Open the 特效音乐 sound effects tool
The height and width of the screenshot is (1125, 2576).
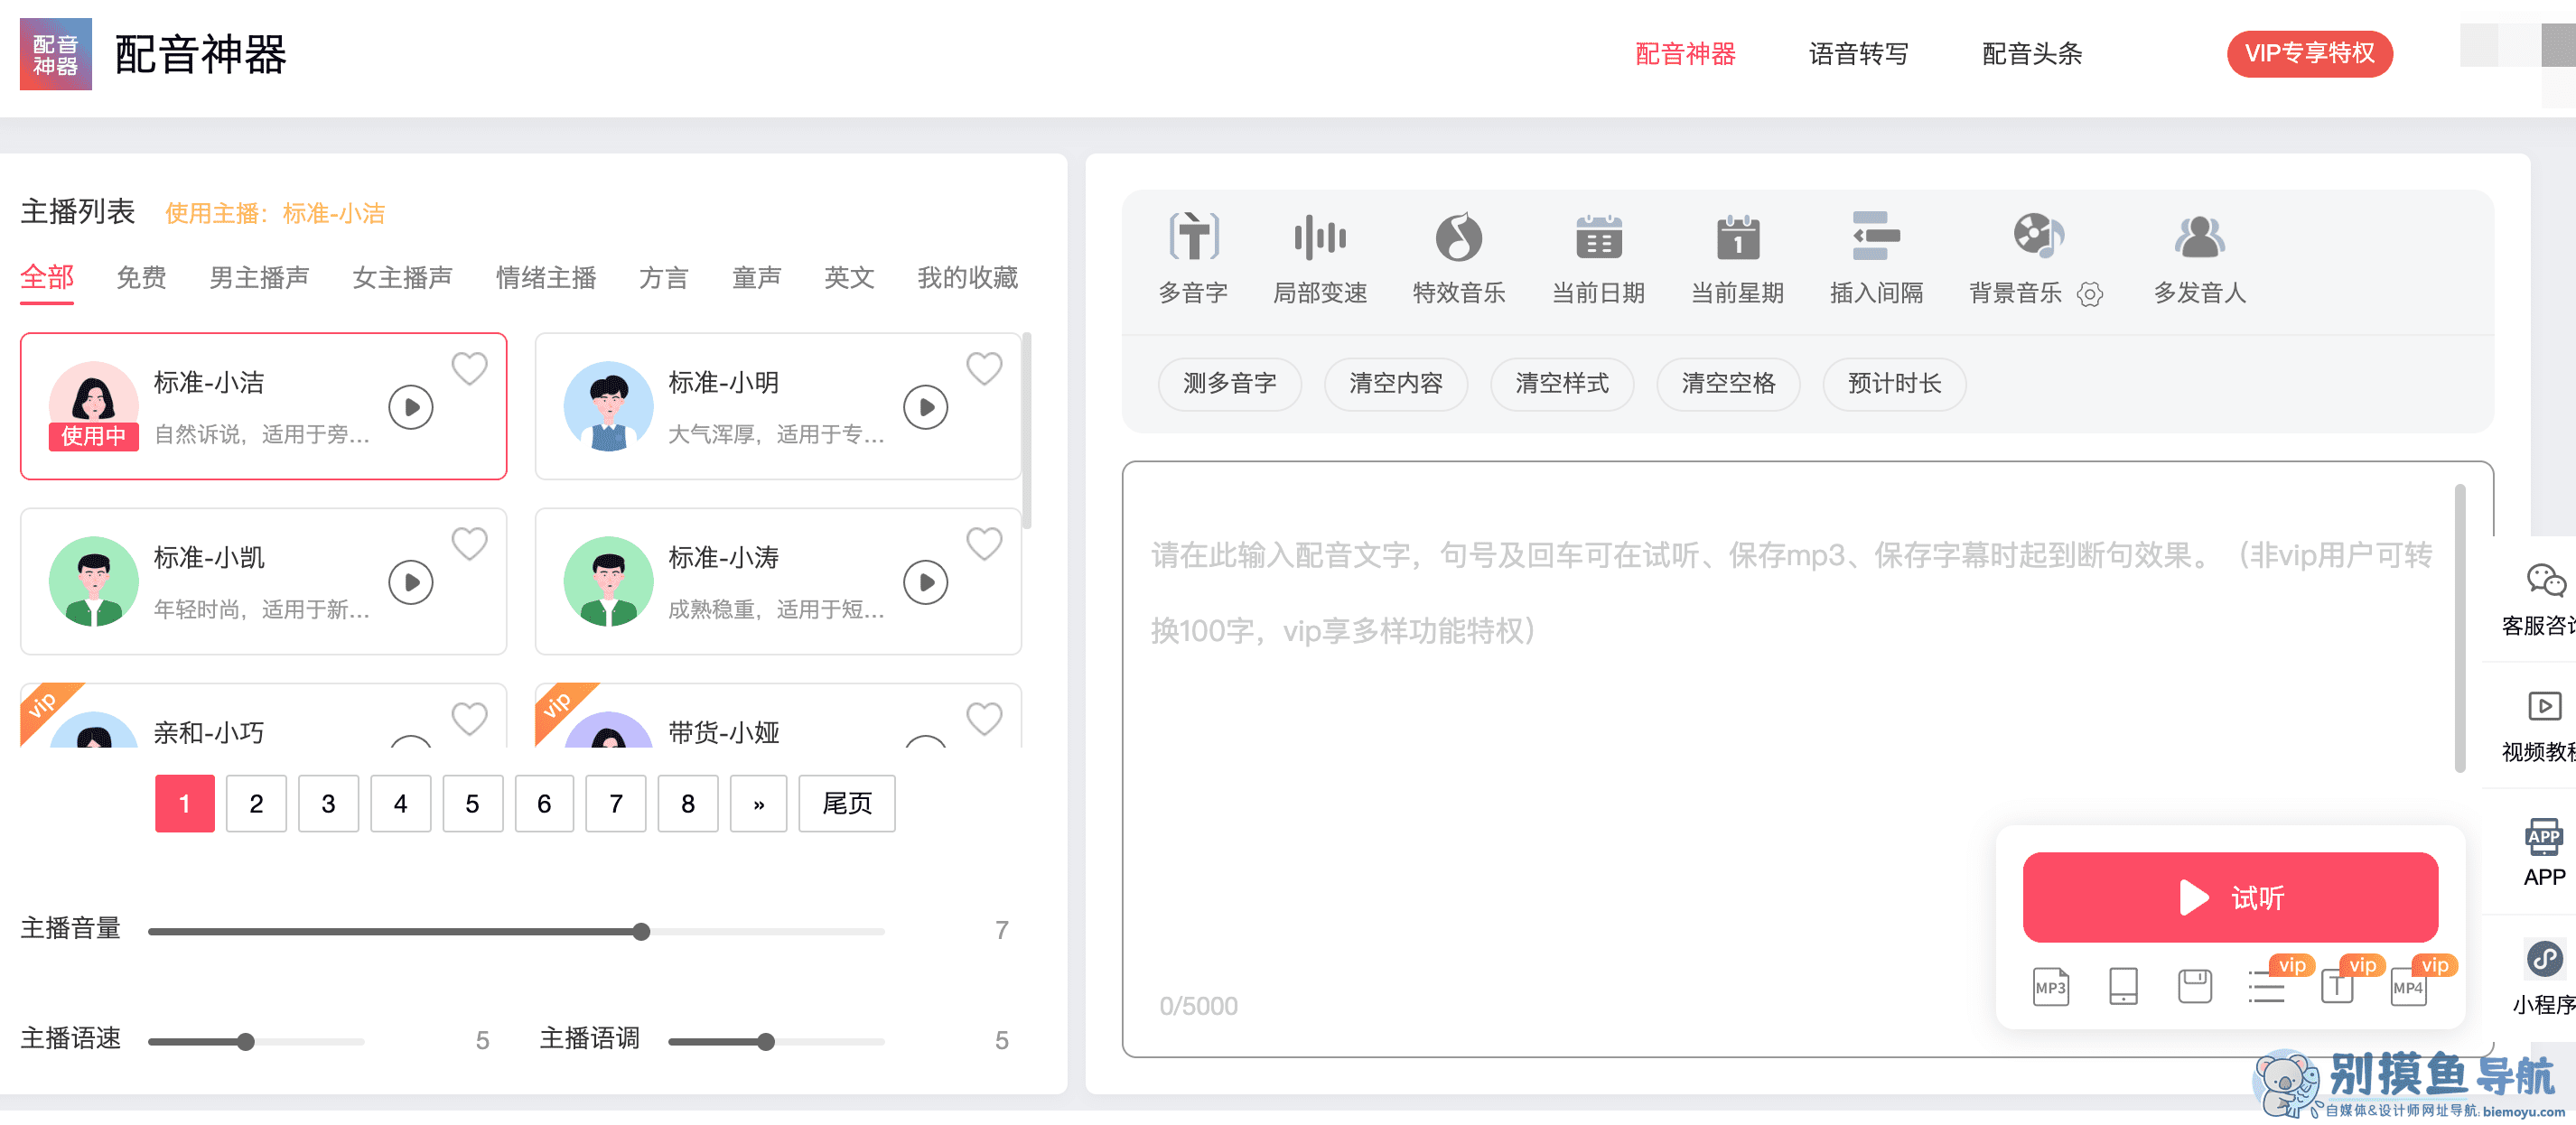[1458, 258]
